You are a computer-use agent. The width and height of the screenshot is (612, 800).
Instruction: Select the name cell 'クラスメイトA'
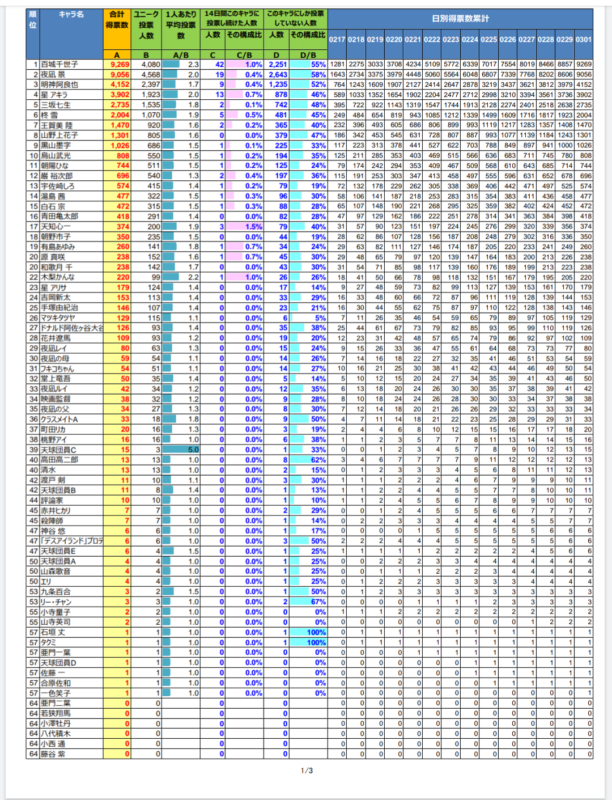coord(71,419)
